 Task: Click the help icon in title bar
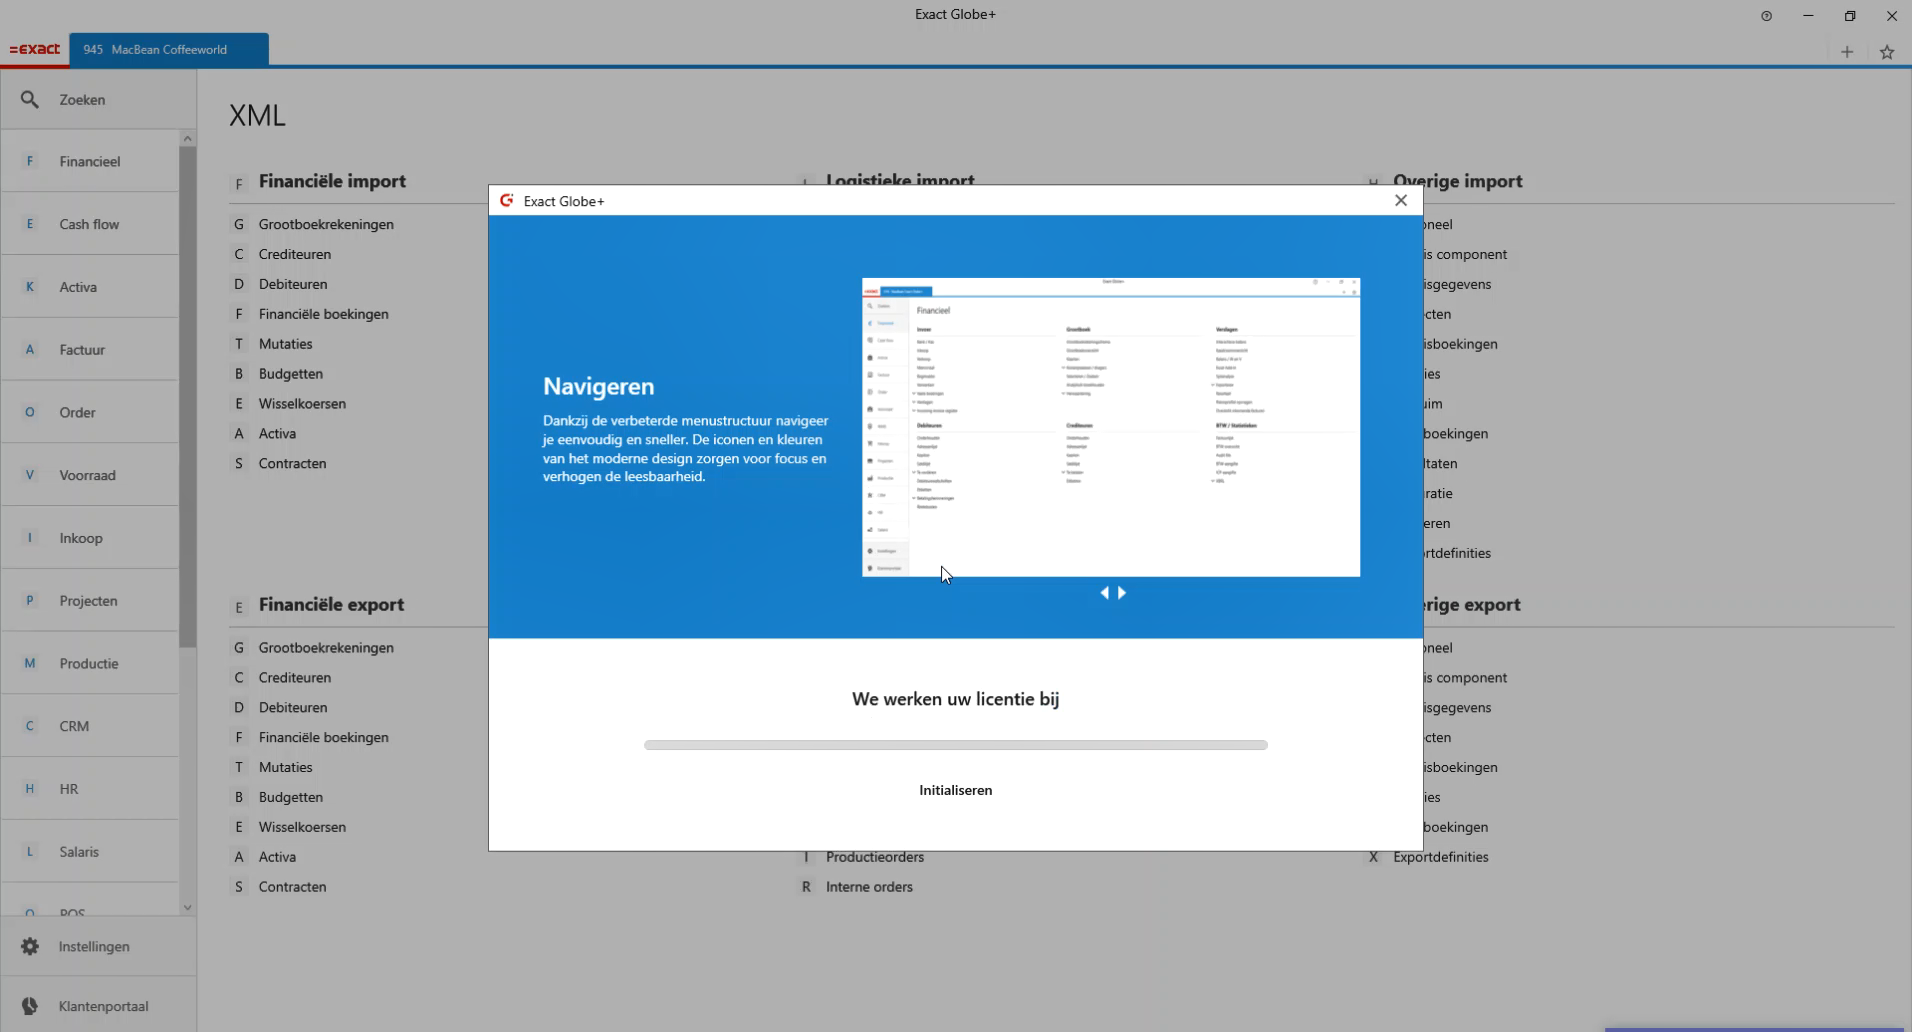tap(1767, 16)
